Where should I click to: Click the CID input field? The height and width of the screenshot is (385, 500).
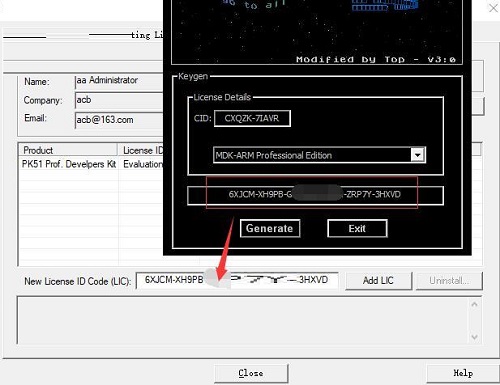[252, 118]
